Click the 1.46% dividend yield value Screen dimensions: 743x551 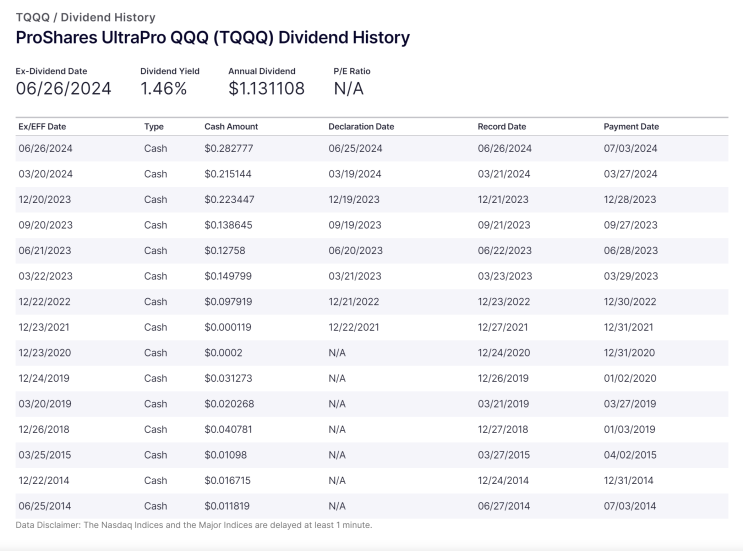tap(163, 89)
